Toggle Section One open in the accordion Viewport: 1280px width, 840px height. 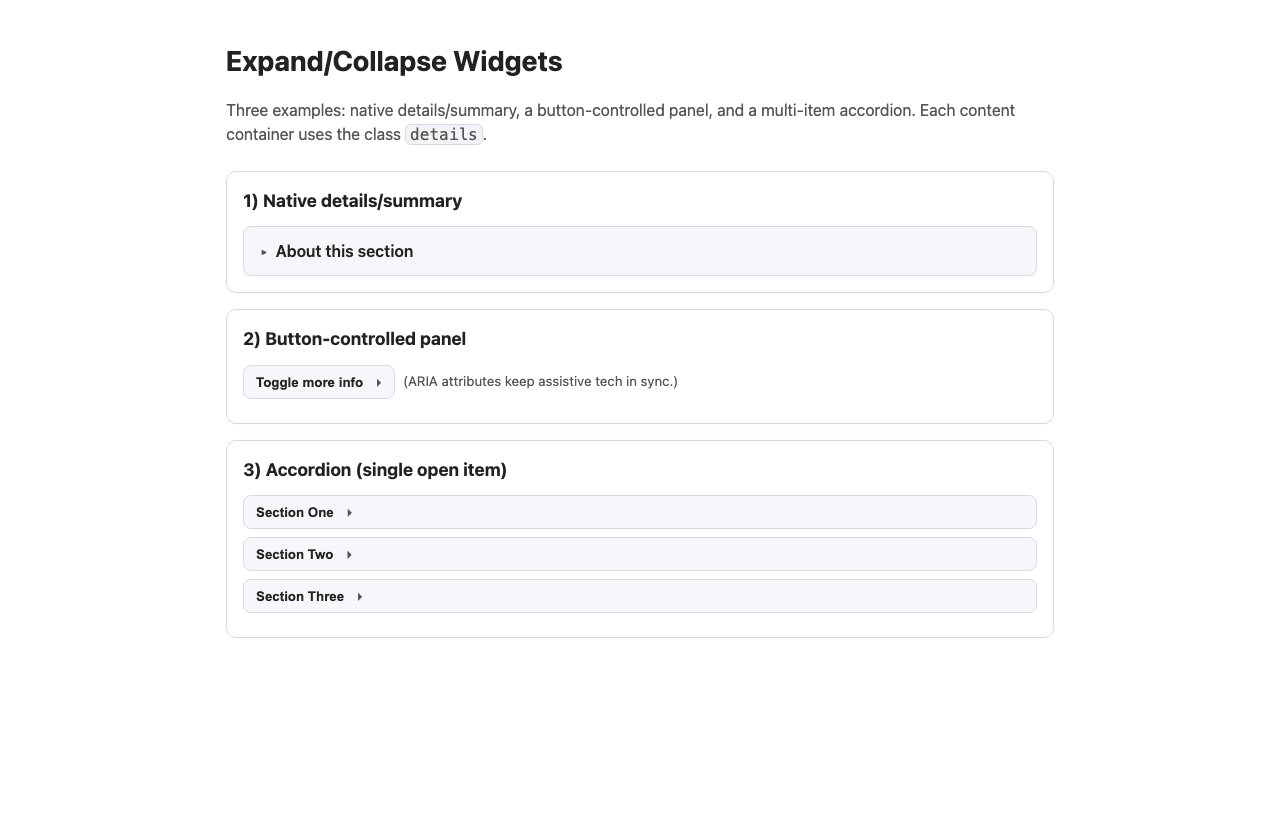click(295, 512)
